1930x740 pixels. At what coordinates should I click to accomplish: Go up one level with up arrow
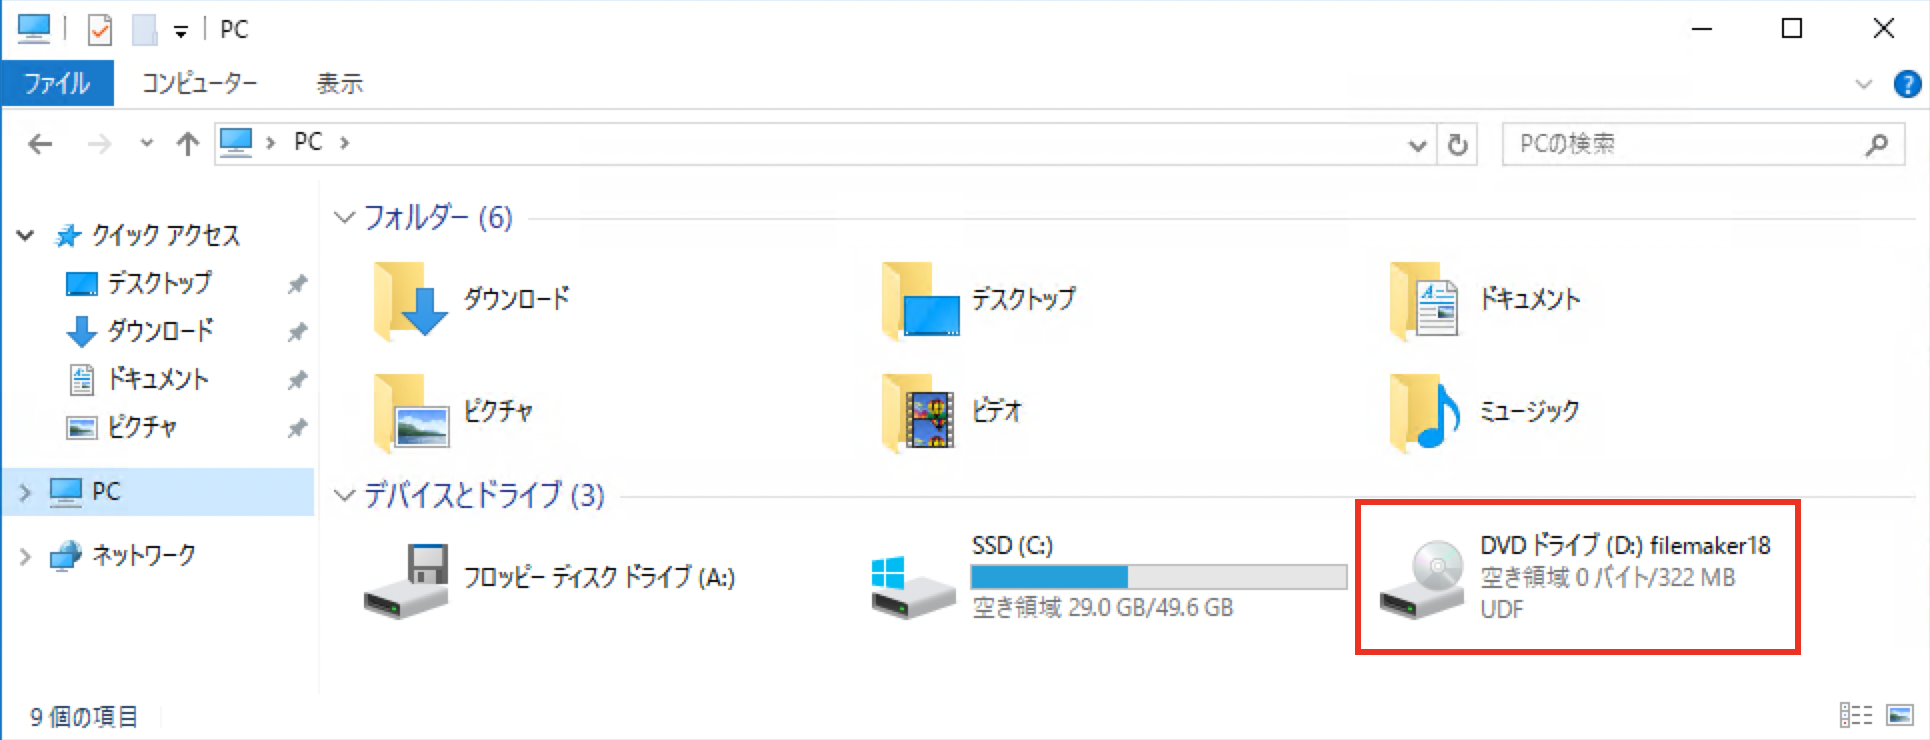tap(187, 144)
